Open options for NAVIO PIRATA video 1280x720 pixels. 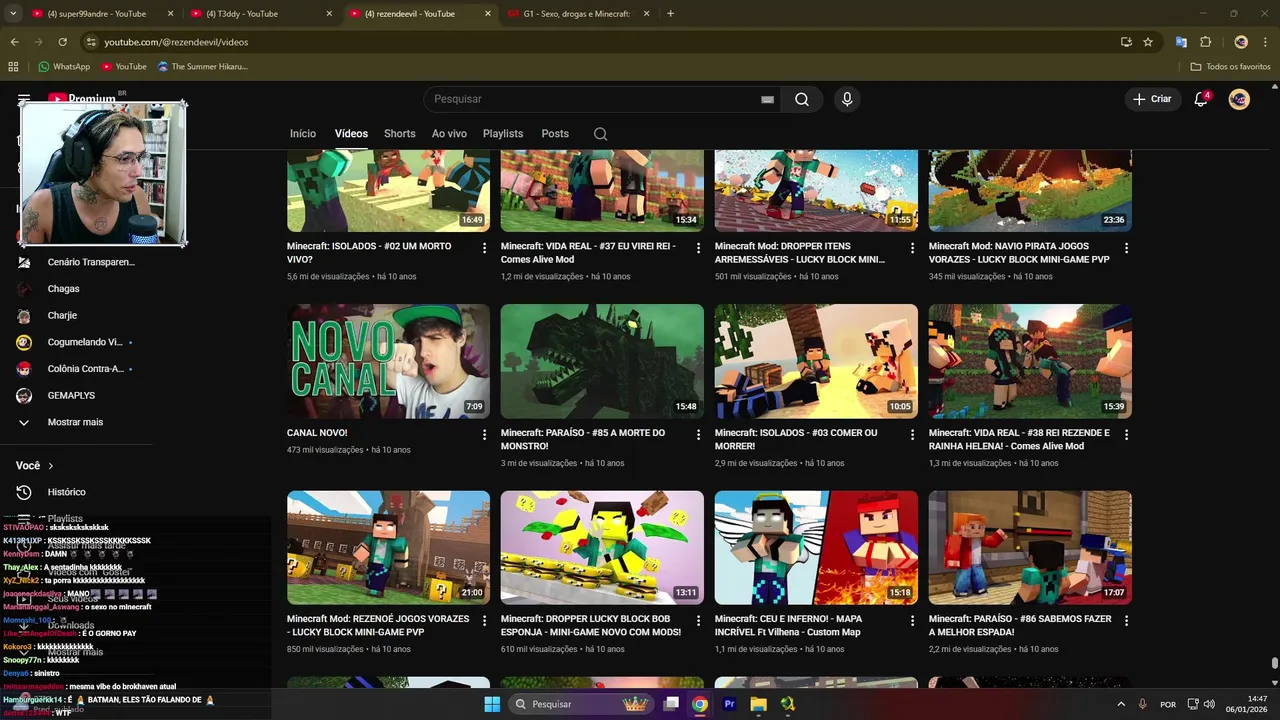1127,248
